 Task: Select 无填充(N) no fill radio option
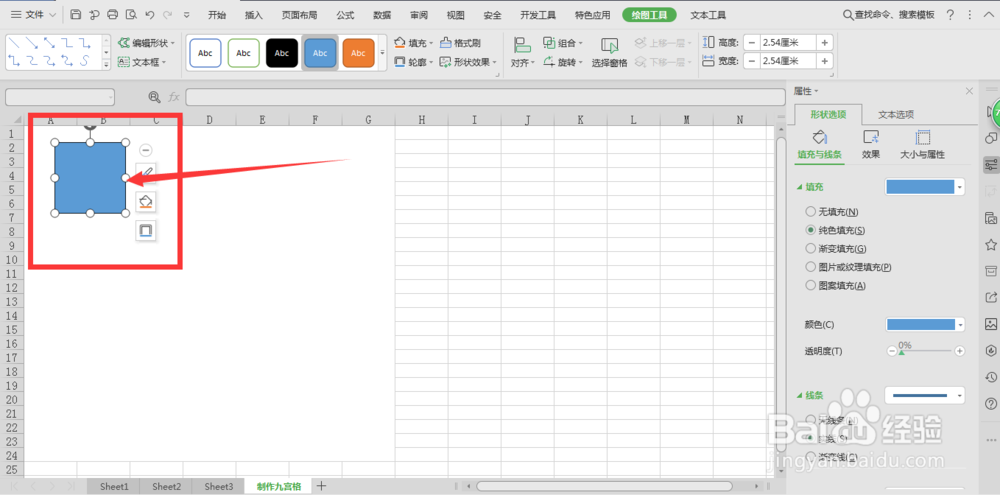pyautogui.click(x=811, y=211)
